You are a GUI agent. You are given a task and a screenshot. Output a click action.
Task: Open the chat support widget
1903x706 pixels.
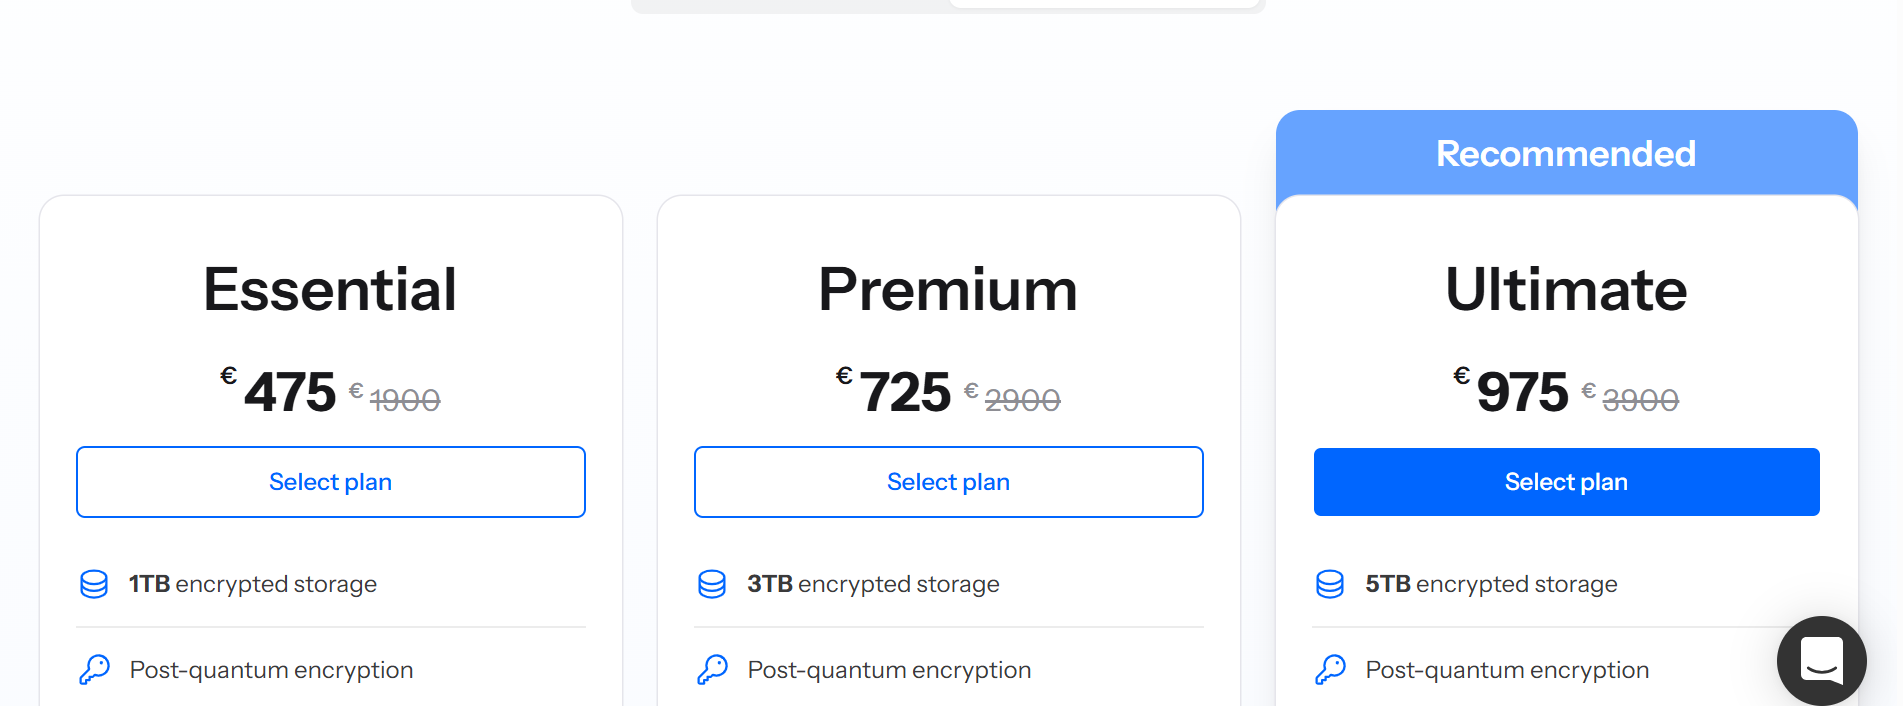click(1821, 661)
